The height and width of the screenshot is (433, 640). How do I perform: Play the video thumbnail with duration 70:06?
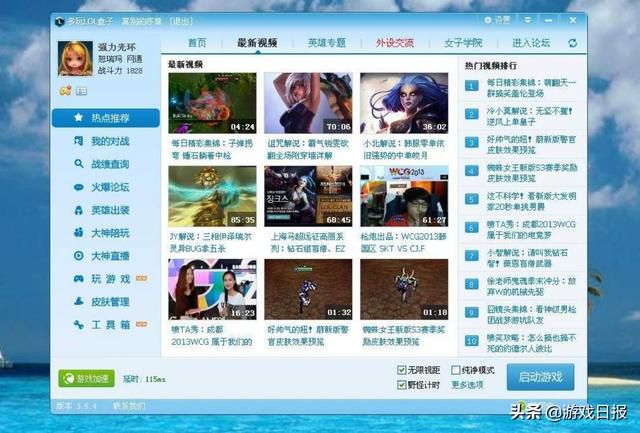308,103
